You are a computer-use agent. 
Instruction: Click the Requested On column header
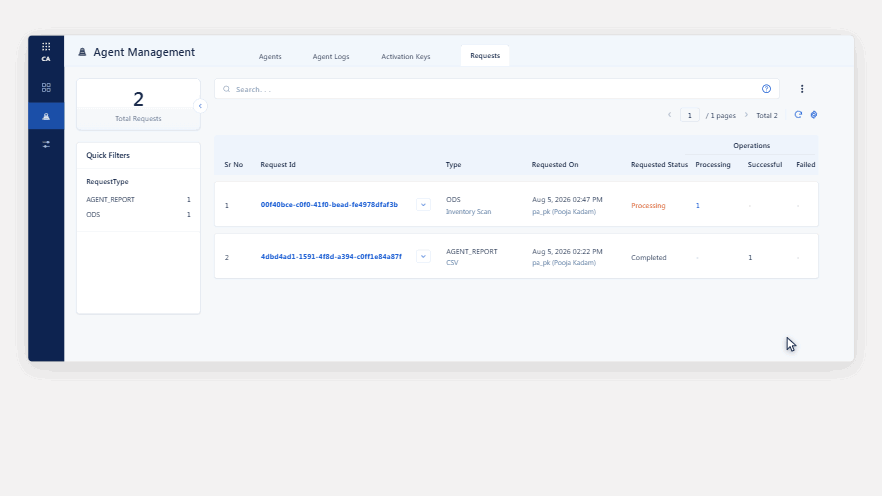point(555,165)
